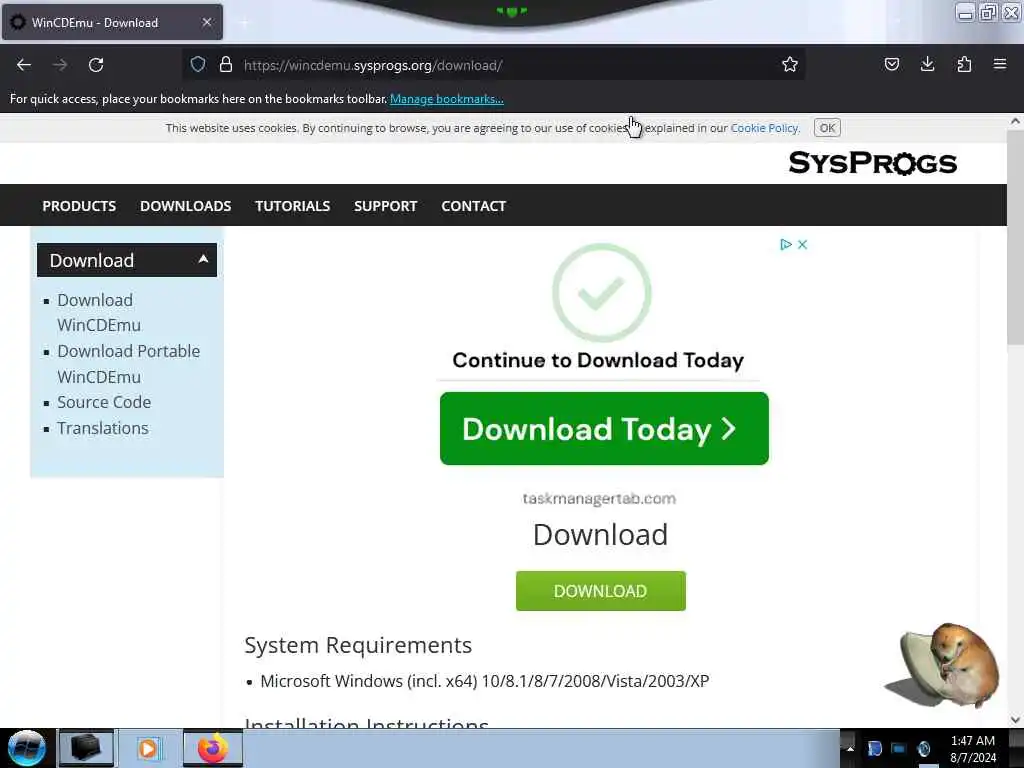Reload the current page
1024x768 pixels.
point(96,65)
